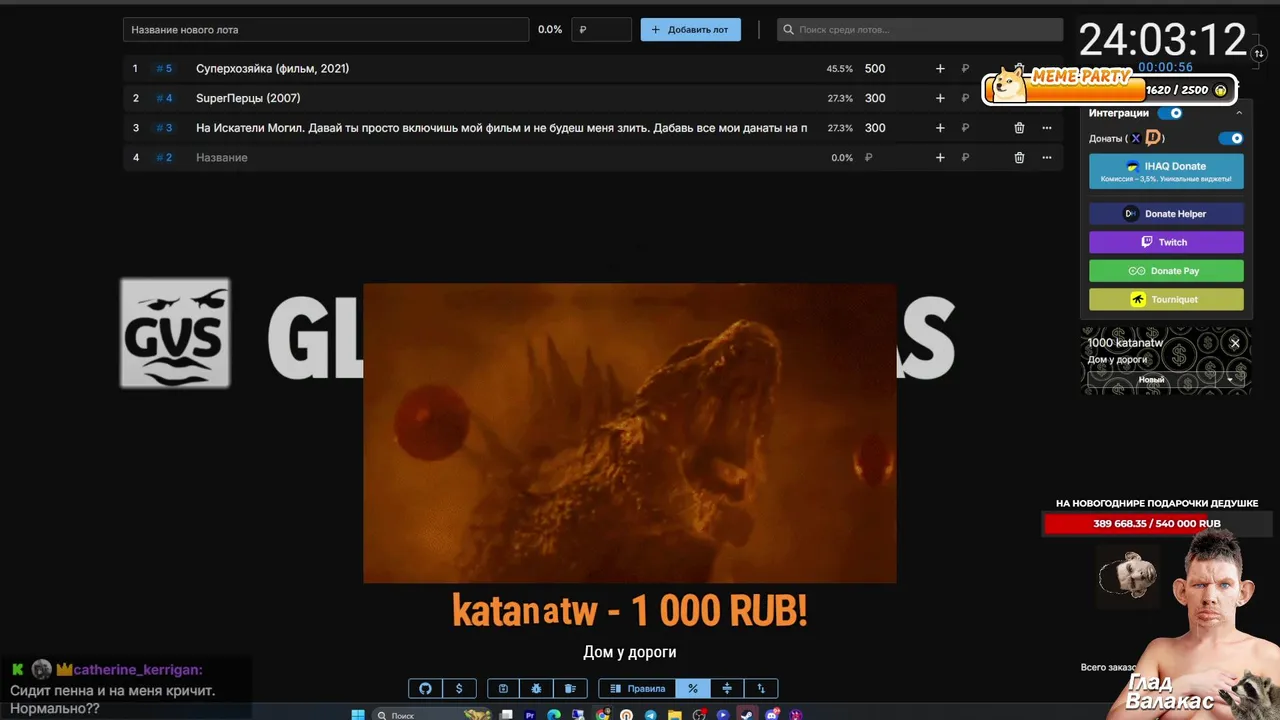
Task: Click the Поиск среди лотов search field
Action: pyautogui.click(x=920, y=30)
